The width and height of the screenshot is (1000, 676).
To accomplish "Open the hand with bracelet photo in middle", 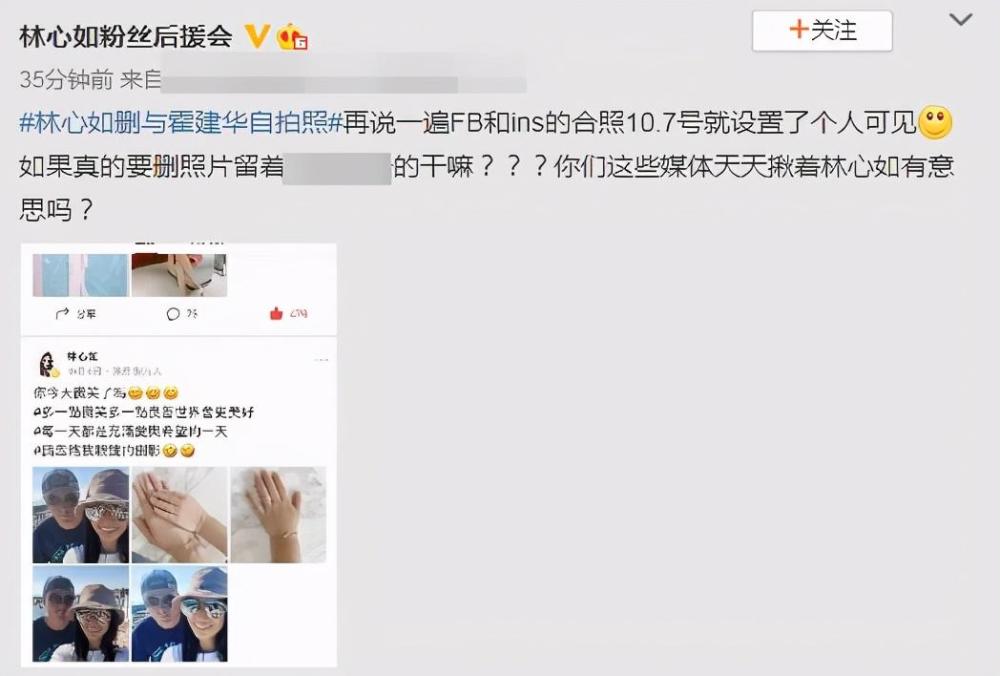I will click(180, 515).
